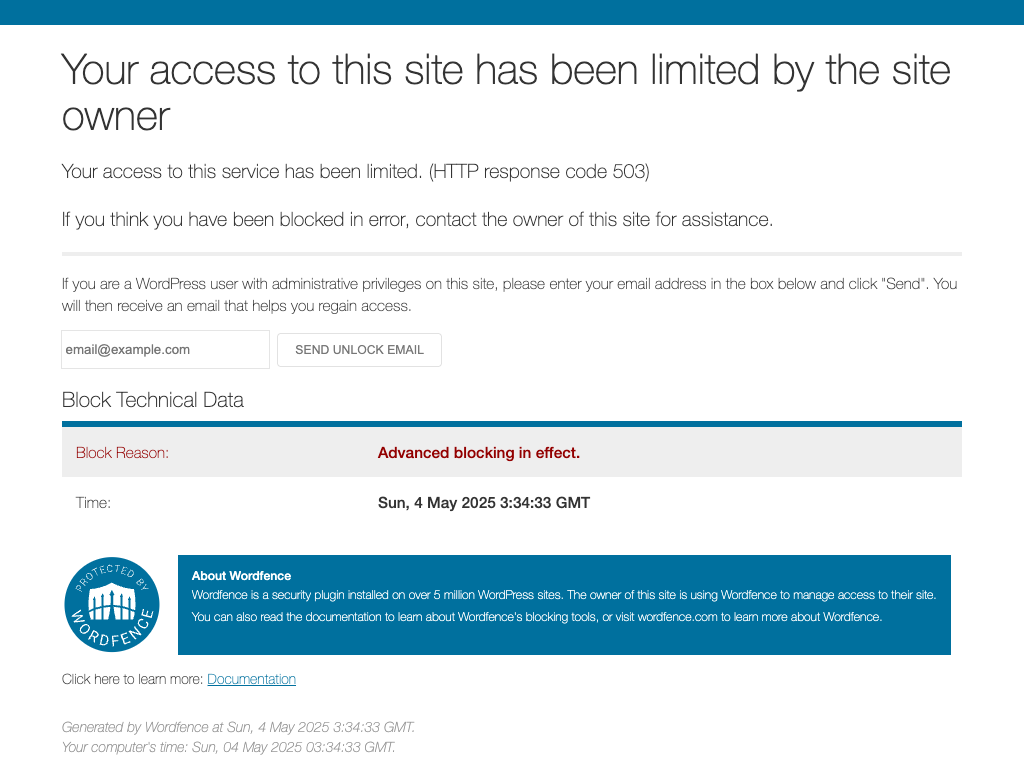Click the blocked in error contact paragraph
Screen dimensions: 1024x768
click(x=417, y=219)
